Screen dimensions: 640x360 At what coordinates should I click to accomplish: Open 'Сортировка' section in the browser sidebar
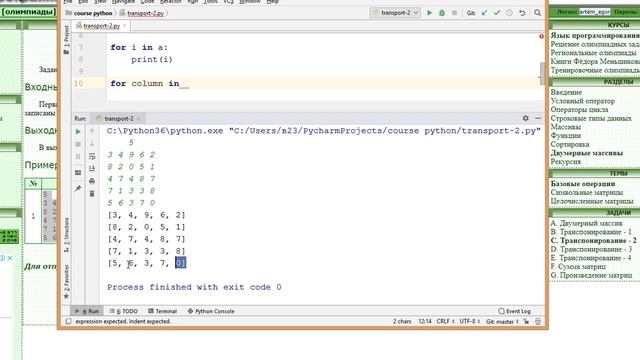pos(570,144)
